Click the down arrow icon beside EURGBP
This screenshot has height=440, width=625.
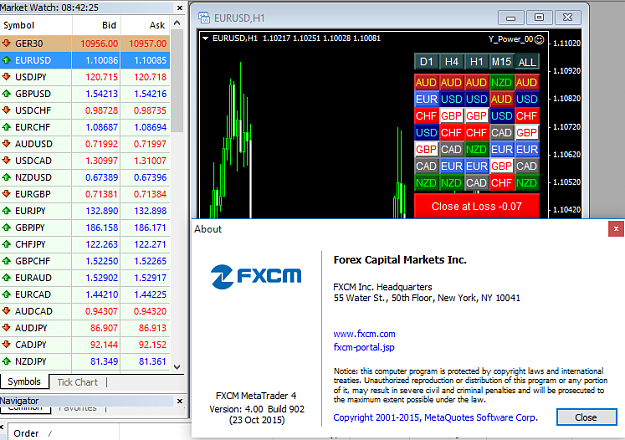(6, 194)
